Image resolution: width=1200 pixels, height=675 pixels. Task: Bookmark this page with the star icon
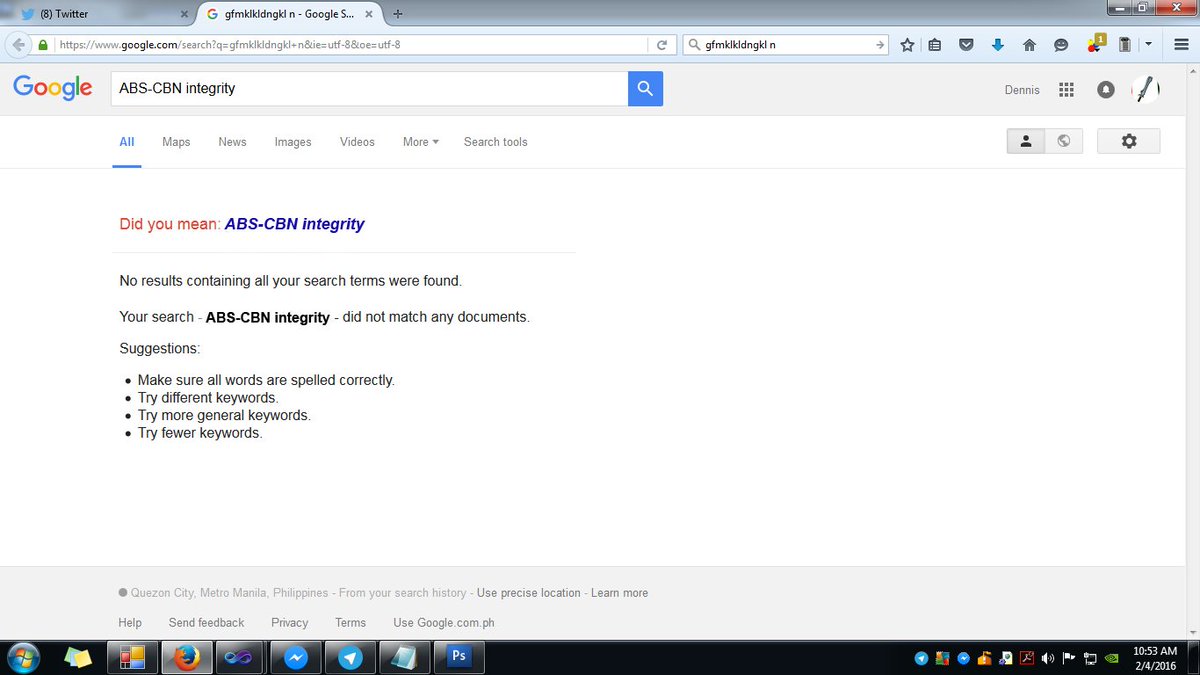907,45
